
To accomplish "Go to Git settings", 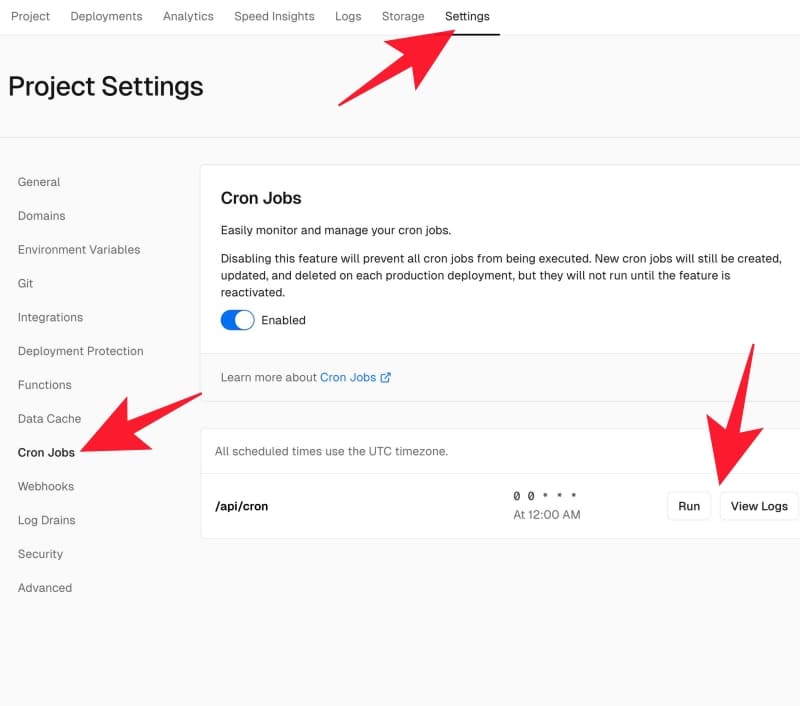I will click(x=26, y=284).
